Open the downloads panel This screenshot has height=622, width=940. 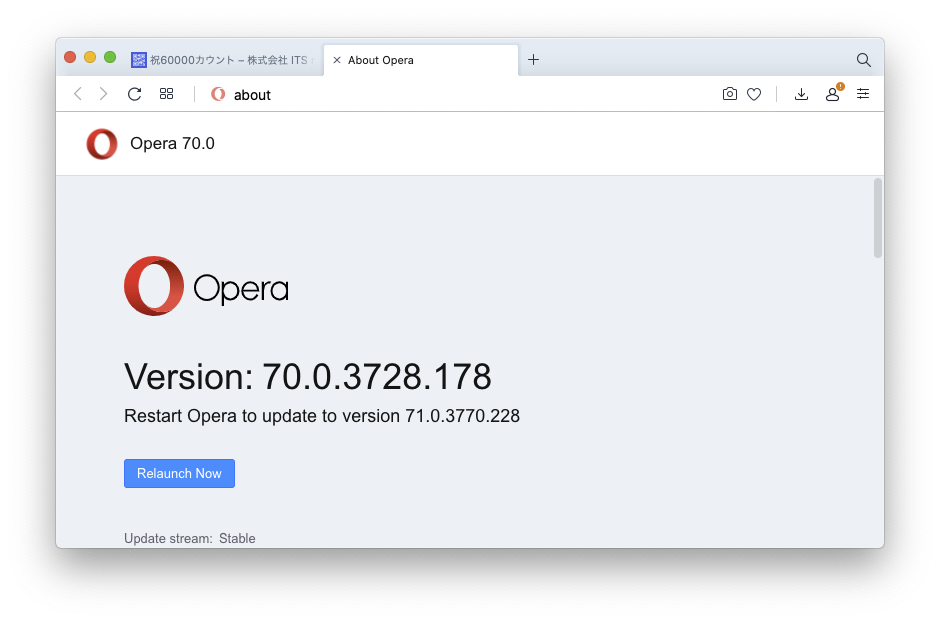coord(801,94)
